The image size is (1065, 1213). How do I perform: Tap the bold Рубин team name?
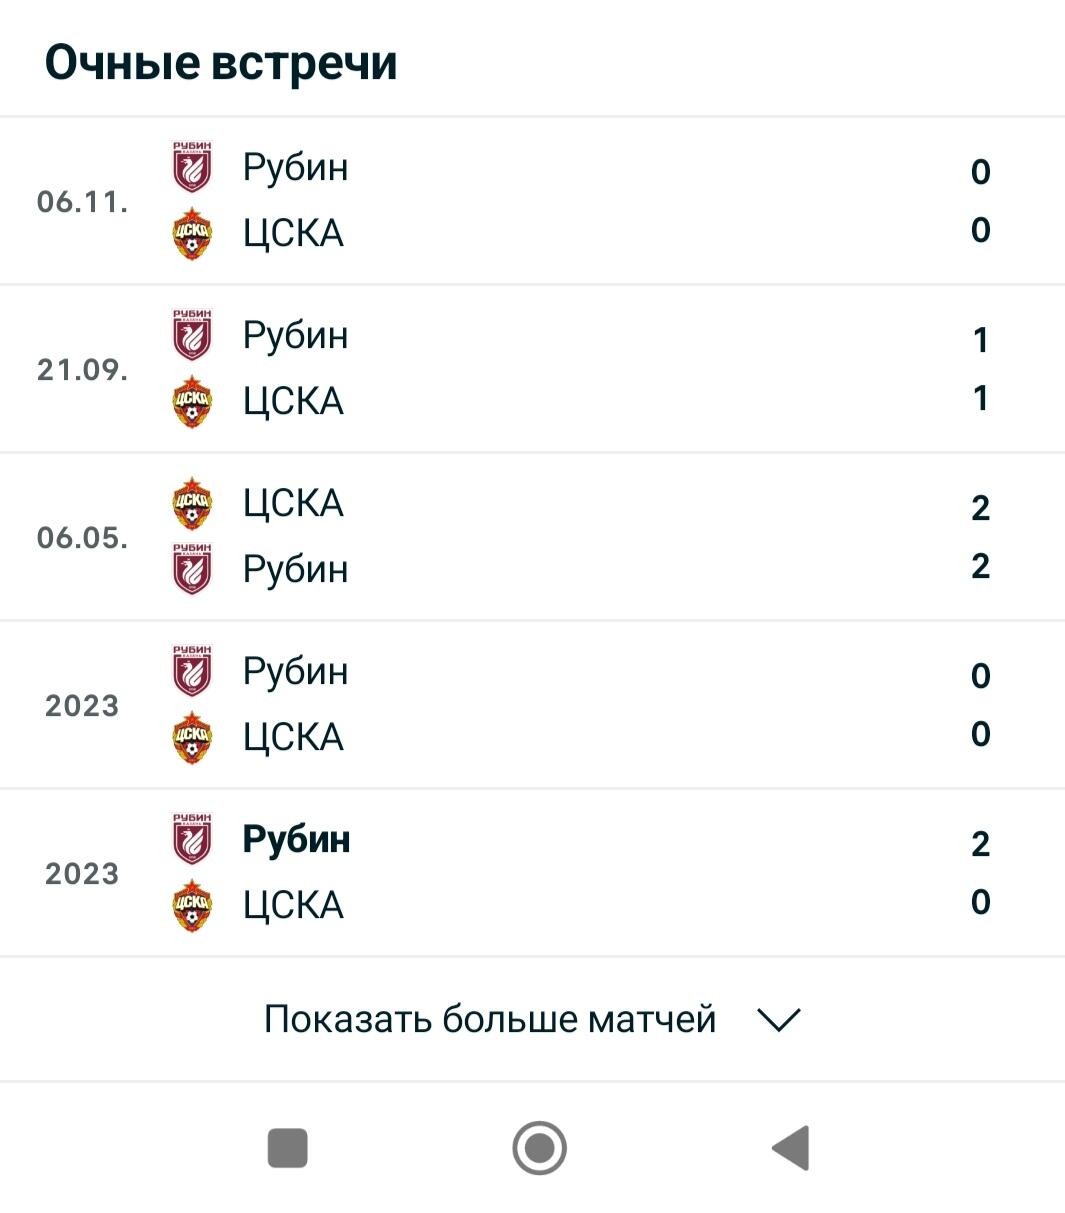point(296,840)
